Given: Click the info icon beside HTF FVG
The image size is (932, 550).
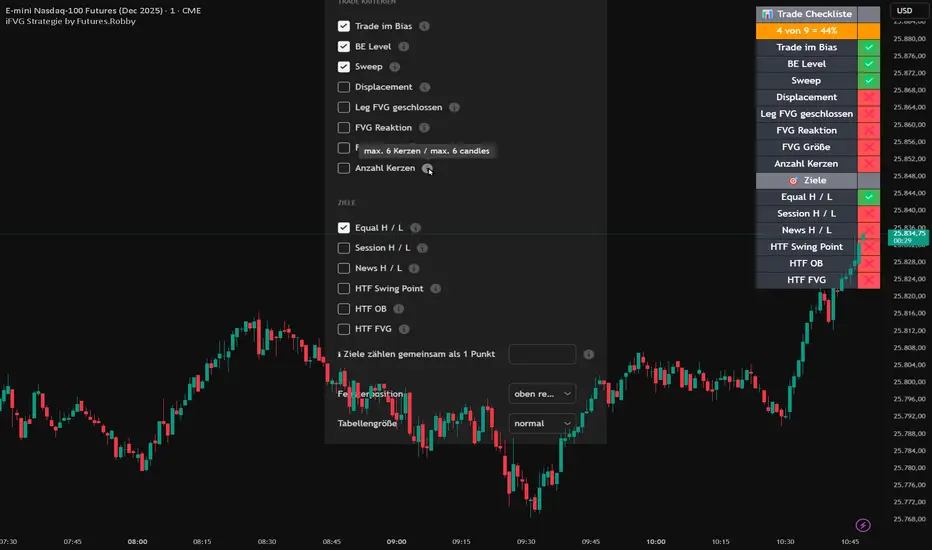Looking at the screenshot, I should pos(403,328).
